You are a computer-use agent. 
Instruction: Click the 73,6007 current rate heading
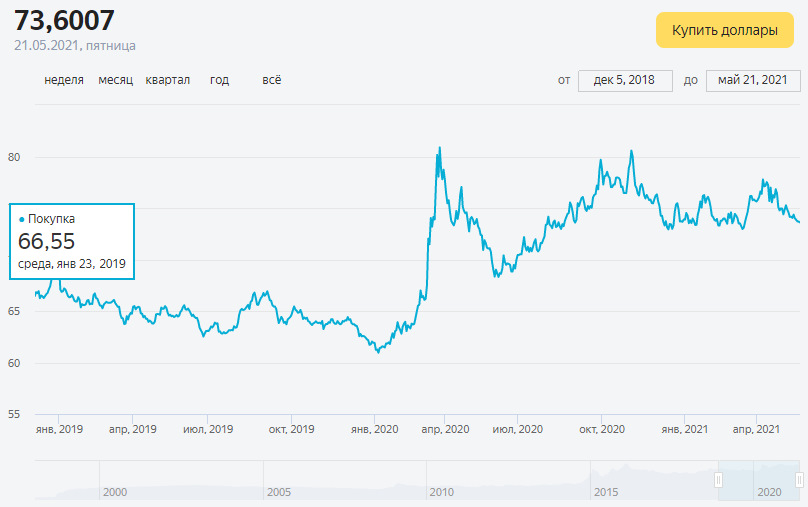pyautogui.click(x=65, y=19)
